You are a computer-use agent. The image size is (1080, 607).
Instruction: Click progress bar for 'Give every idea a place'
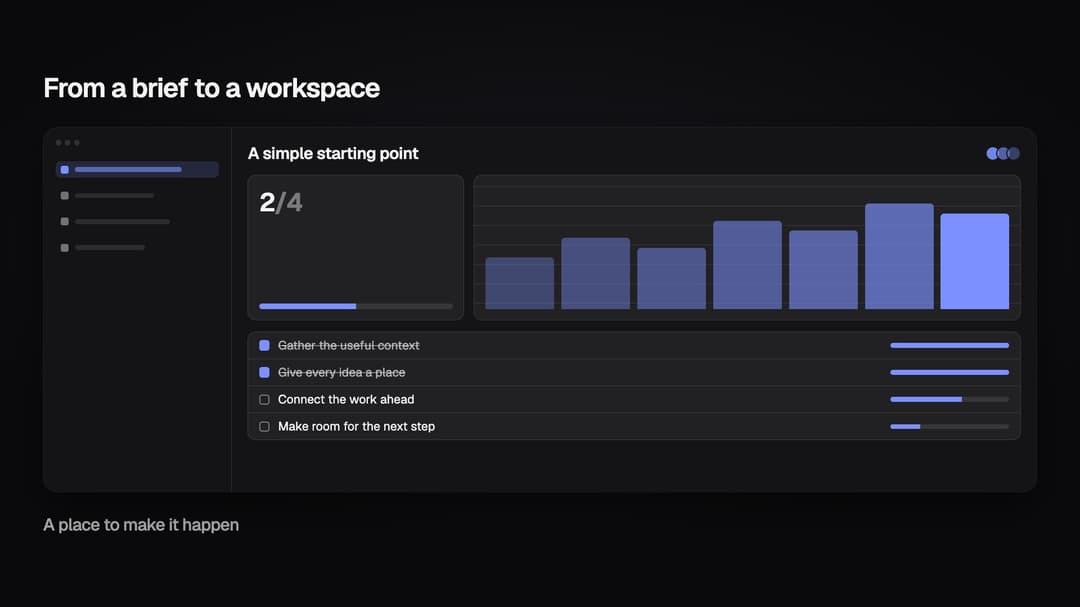point(949,372)
